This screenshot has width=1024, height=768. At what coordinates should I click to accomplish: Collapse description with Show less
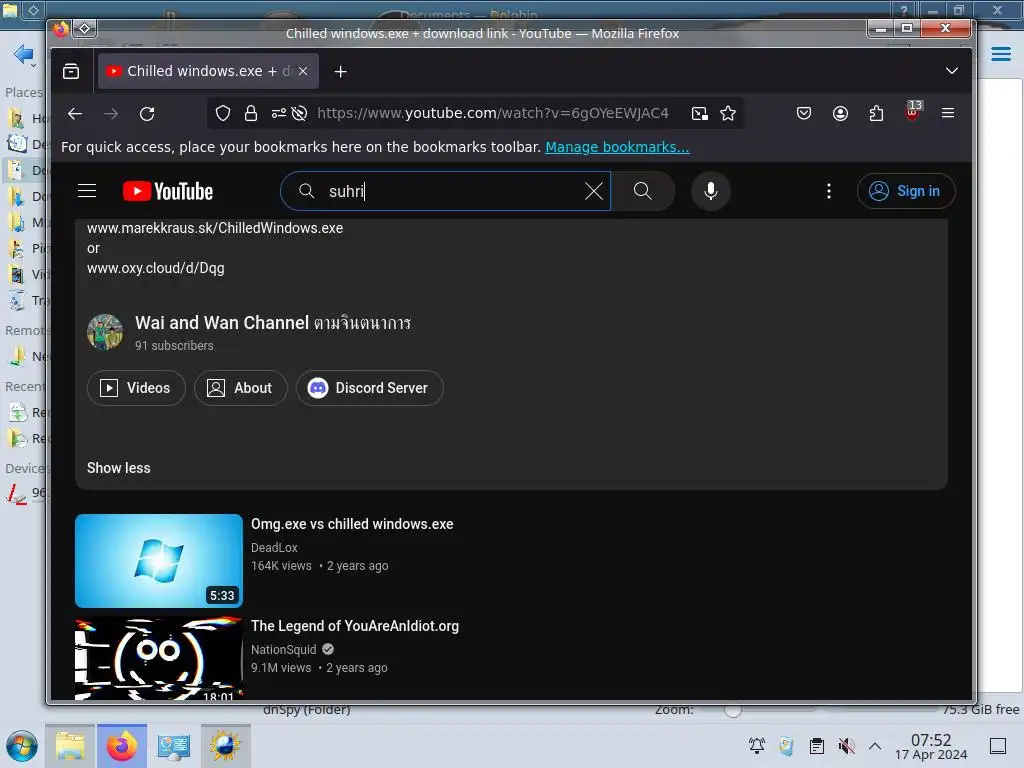119,468
